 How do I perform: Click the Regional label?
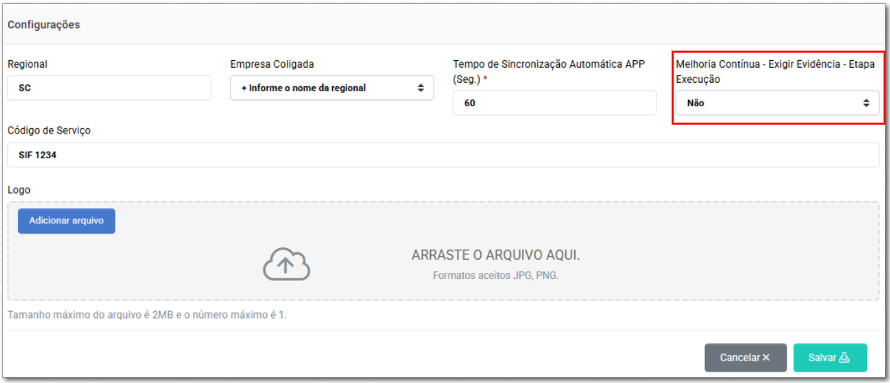tap(27, 64)
